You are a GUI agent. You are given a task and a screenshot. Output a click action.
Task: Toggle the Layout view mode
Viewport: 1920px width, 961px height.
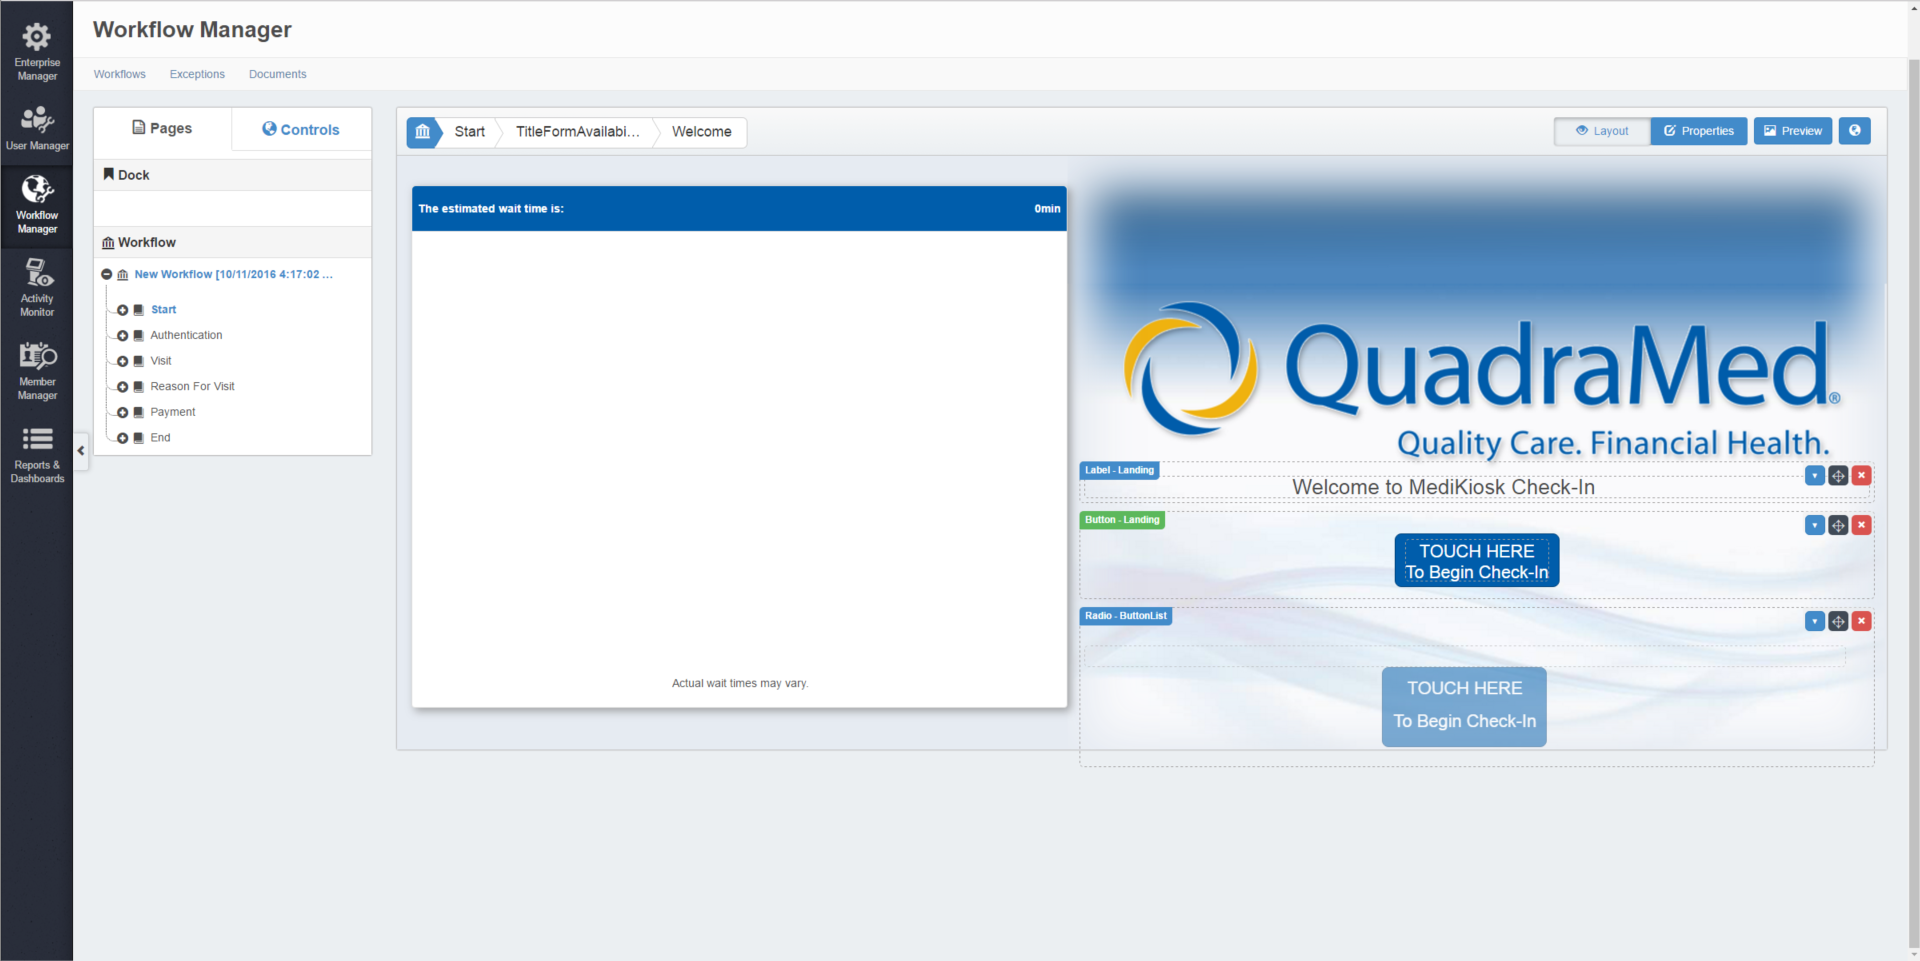(1602, 131)
